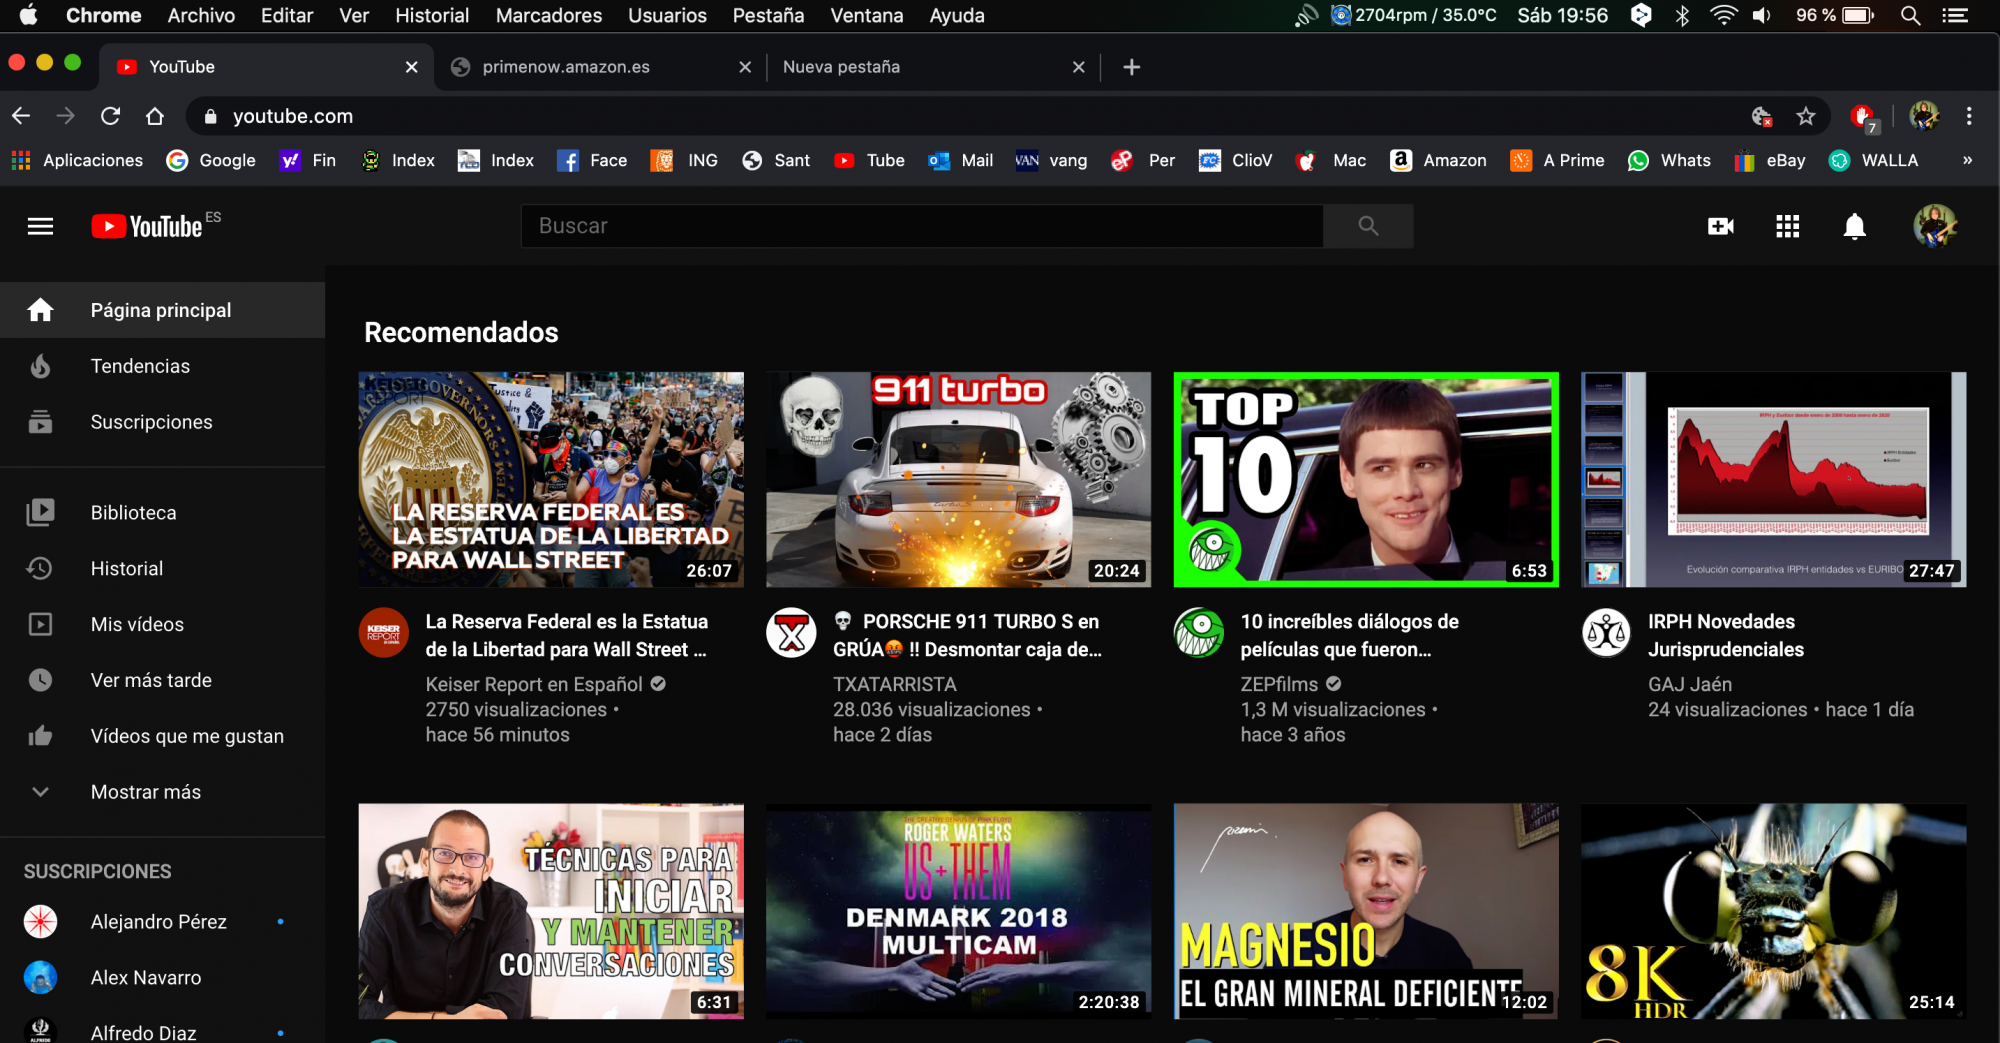Reload the current page
Viewport: 2000px width, 1043px height.
pyautogui.click(x=110, y=116)
